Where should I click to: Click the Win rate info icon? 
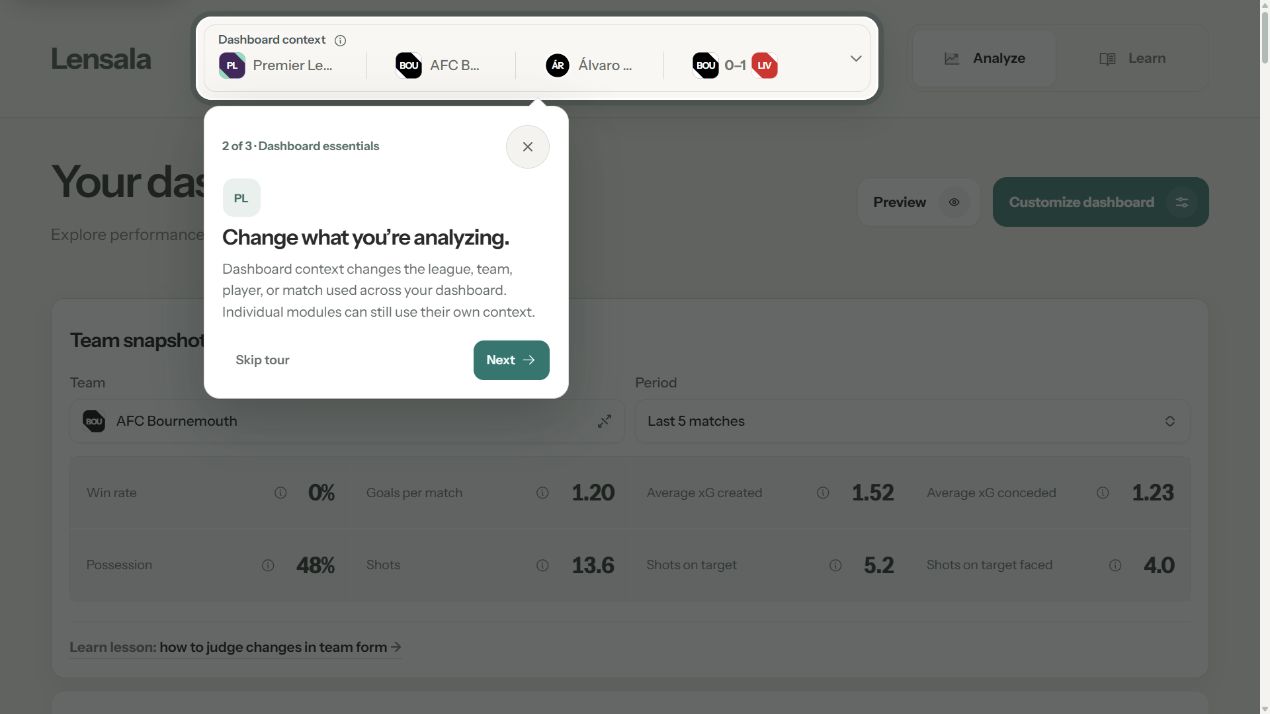tap(280, 493)
